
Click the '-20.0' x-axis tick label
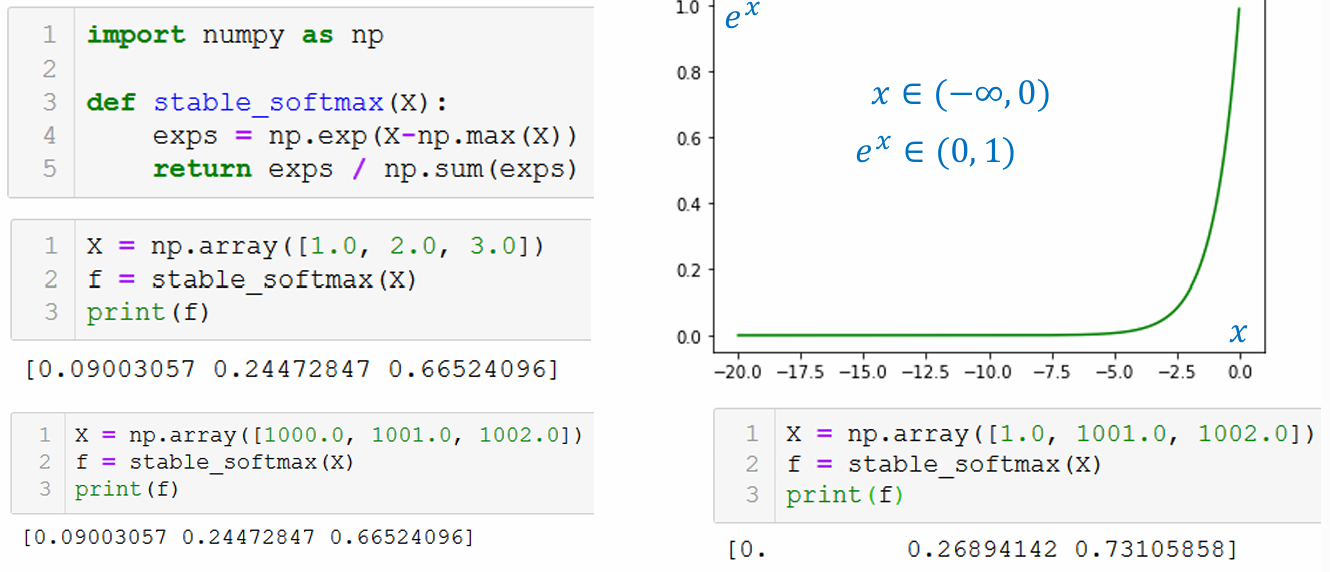(738, 372)
